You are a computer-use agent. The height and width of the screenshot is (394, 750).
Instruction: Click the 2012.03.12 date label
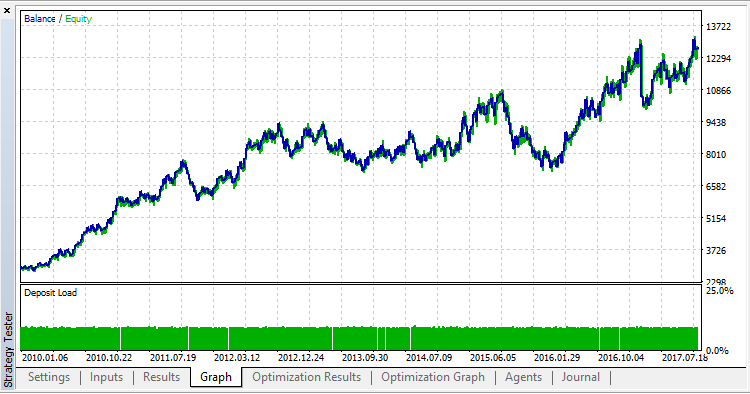coord(237,358)
